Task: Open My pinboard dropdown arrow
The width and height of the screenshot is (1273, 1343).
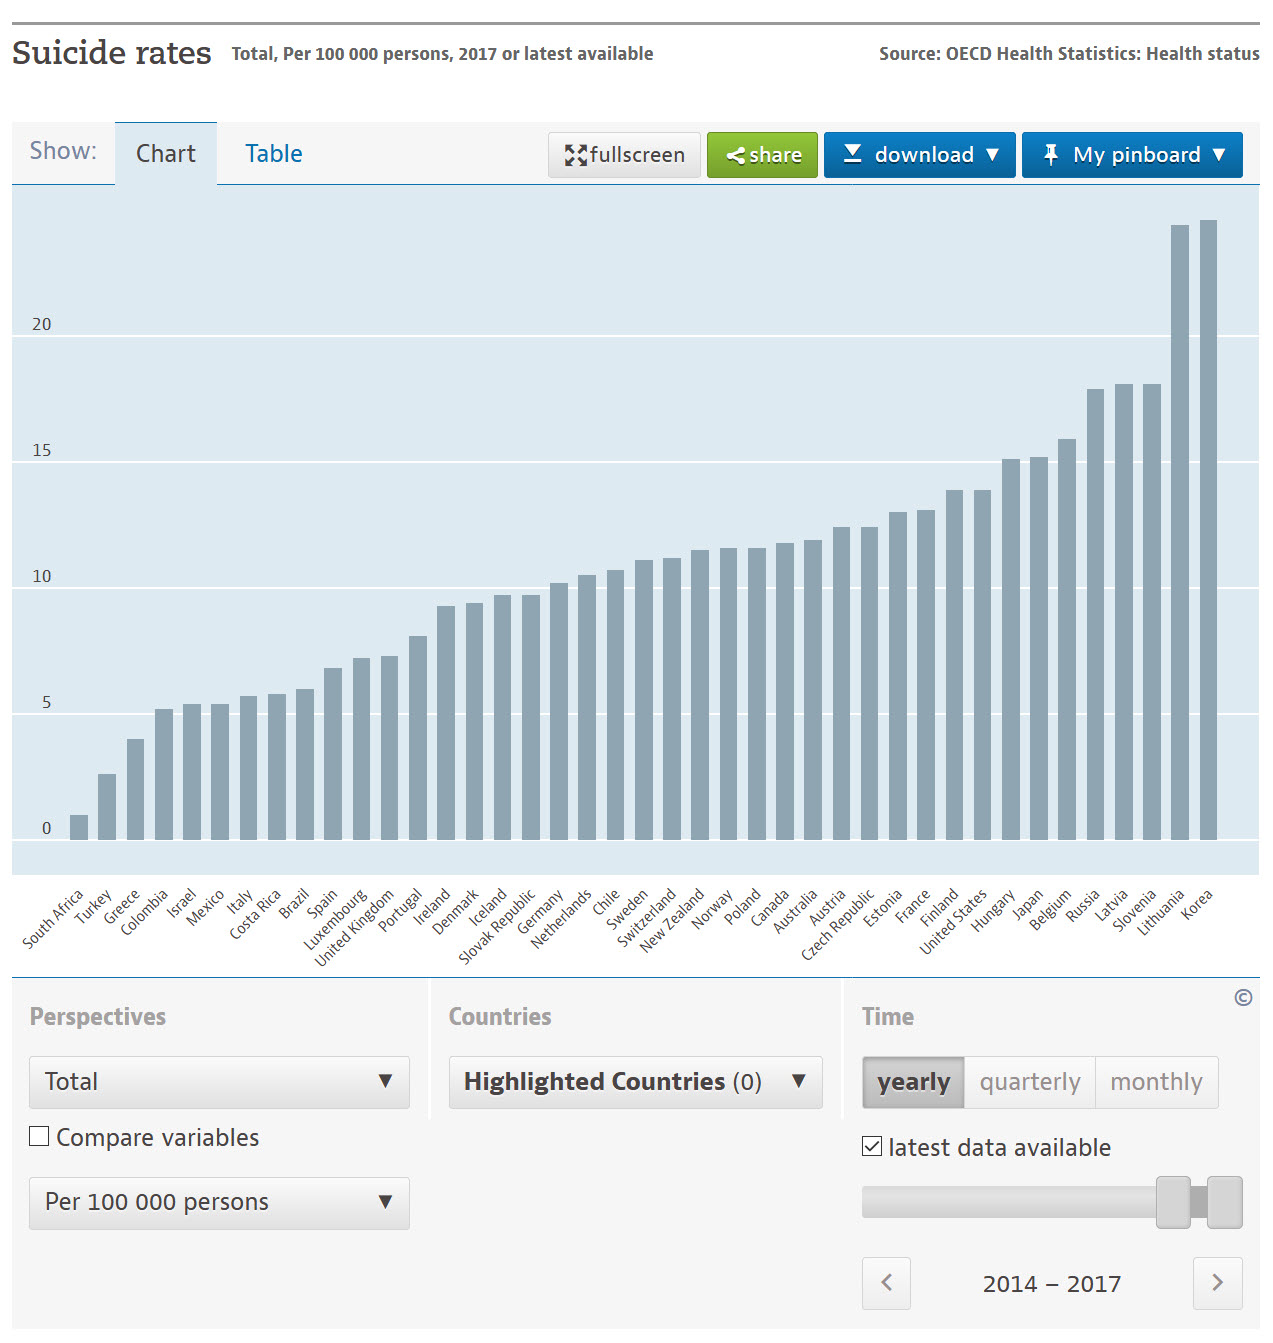Action: pyautogui.click(x=1219, y=154)
